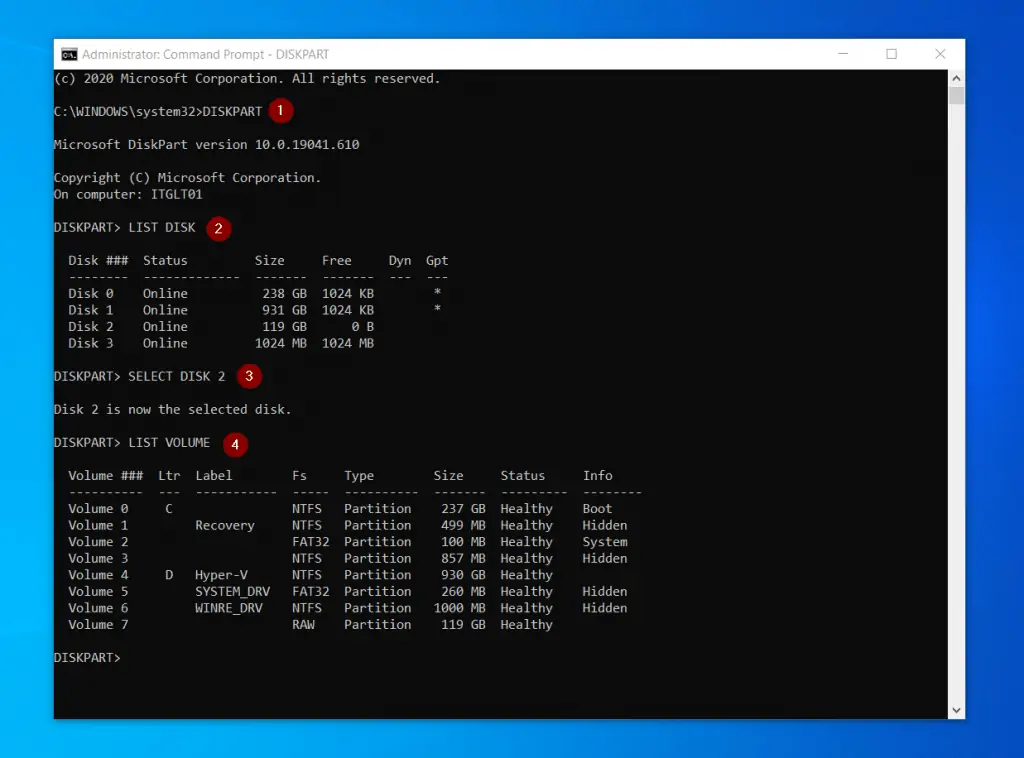Minimize the Command Prompt window
The image size is (1024, 758).
[843, 54]
